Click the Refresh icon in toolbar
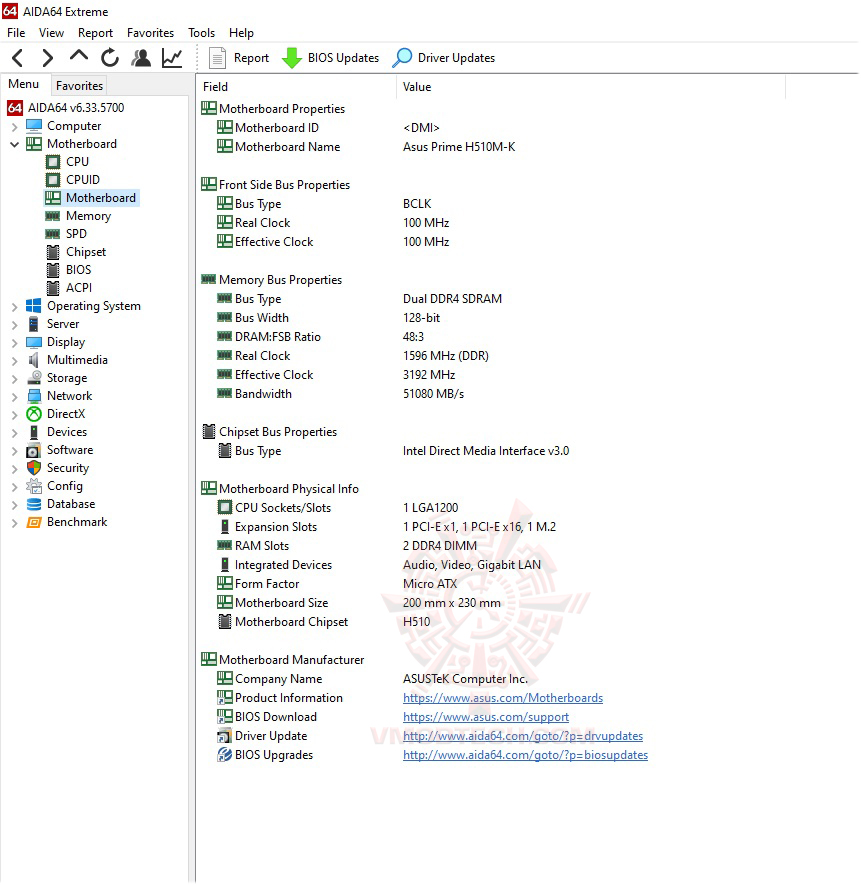 pos(110,58)
